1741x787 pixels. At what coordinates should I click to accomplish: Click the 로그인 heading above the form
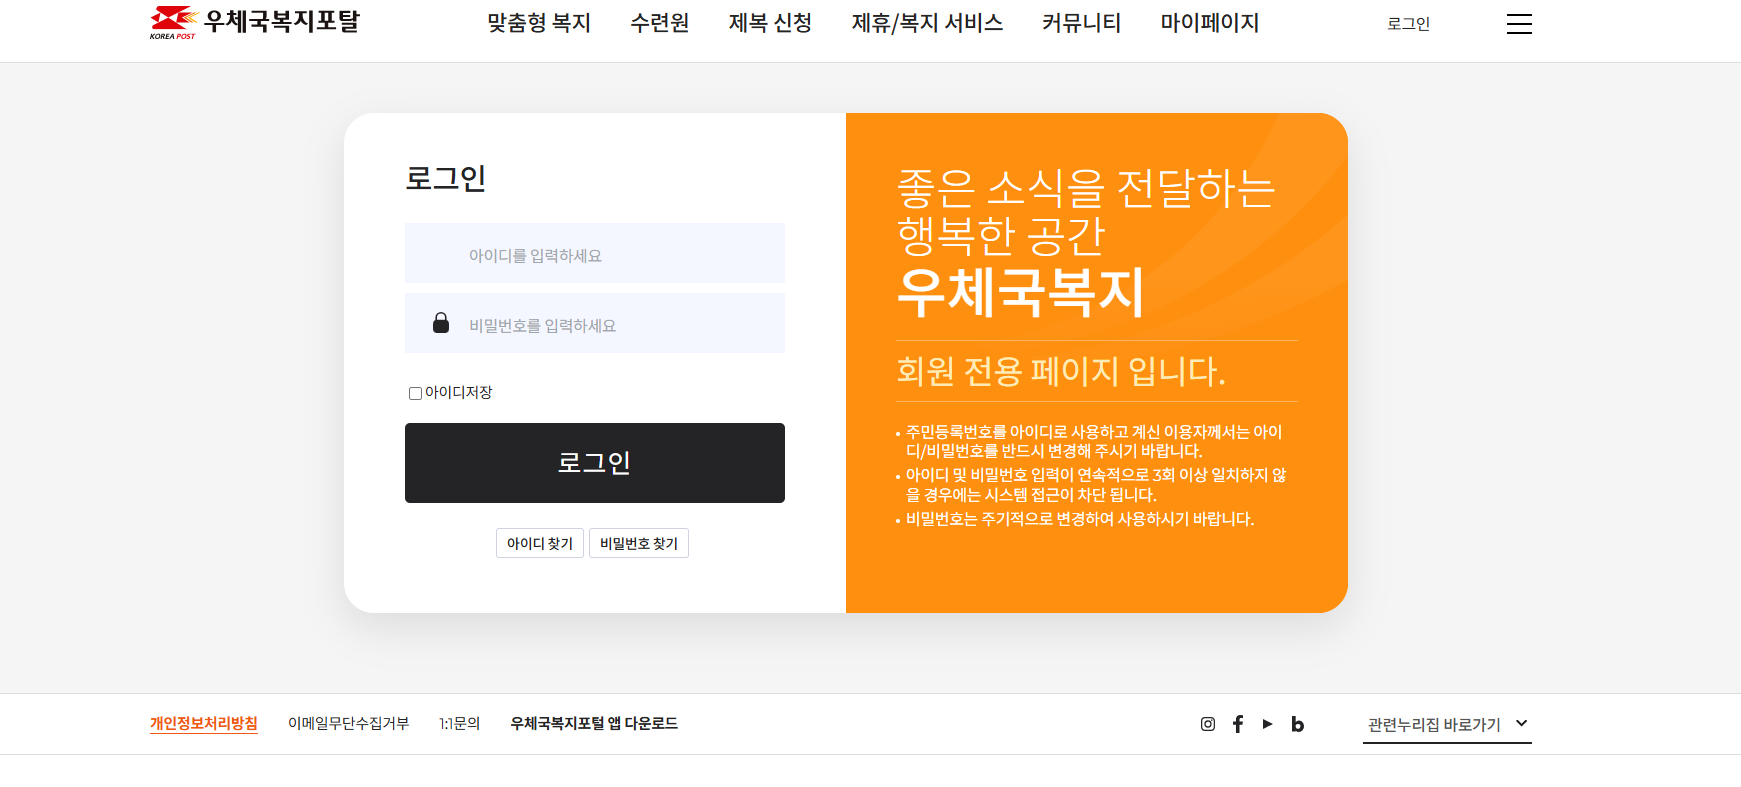click(445, 178)
